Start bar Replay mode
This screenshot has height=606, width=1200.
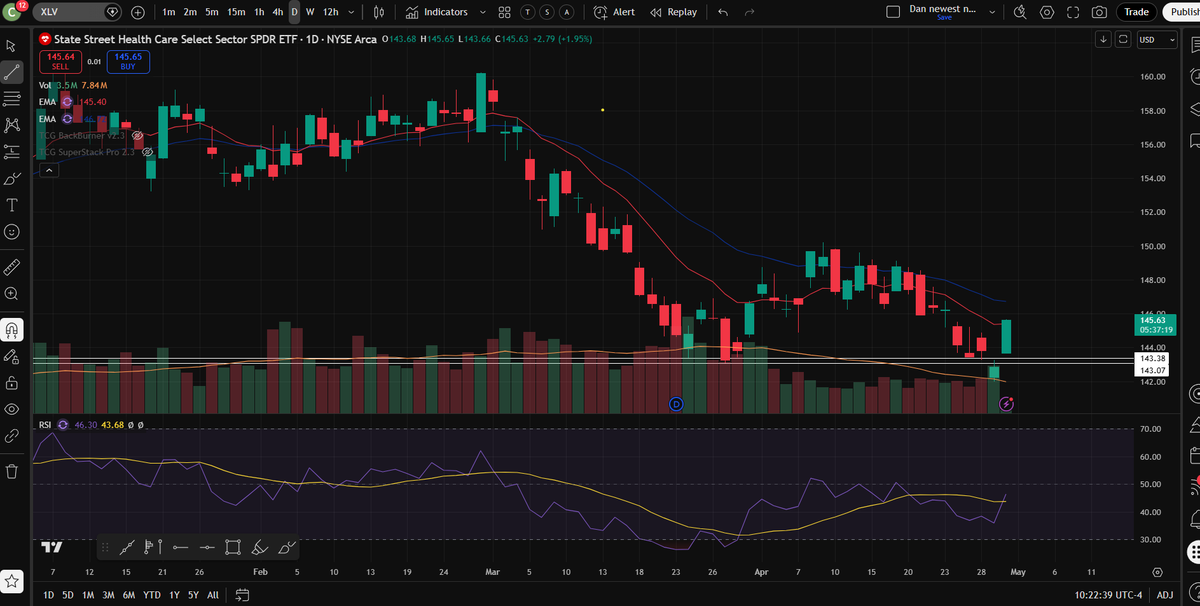[x=673, y=12]
